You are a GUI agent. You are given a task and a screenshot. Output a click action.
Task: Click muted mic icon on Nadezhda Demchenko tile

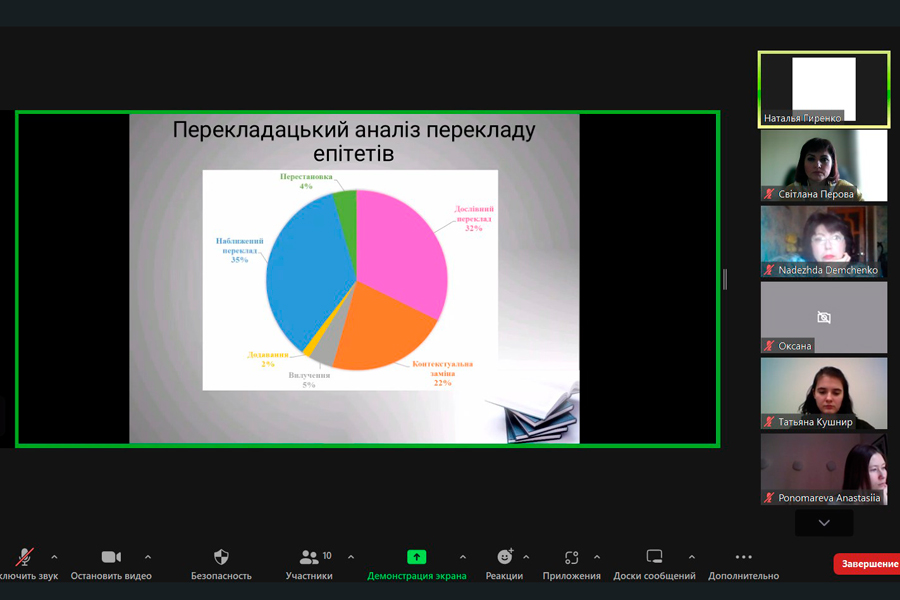coord(769,270)
